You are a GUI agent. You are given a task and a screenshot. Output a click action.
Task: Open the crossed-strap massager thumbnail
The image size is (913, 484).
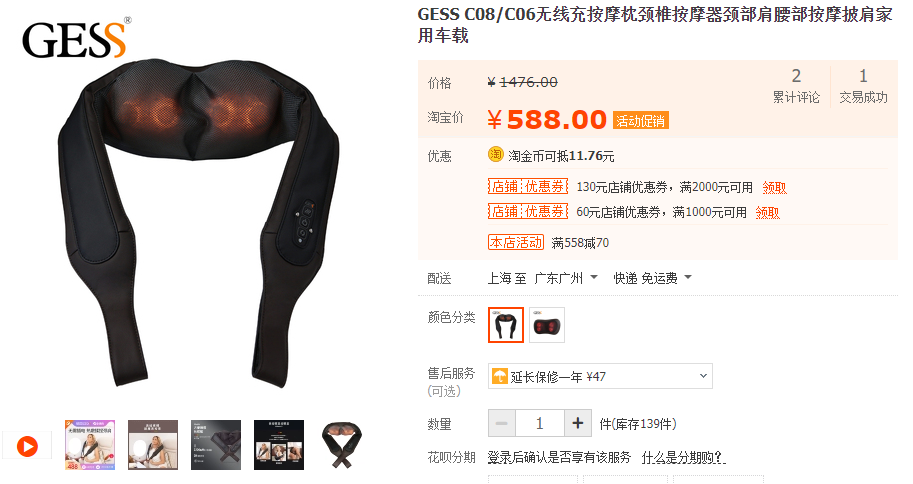pyautogui.click(x=342, y=446)
